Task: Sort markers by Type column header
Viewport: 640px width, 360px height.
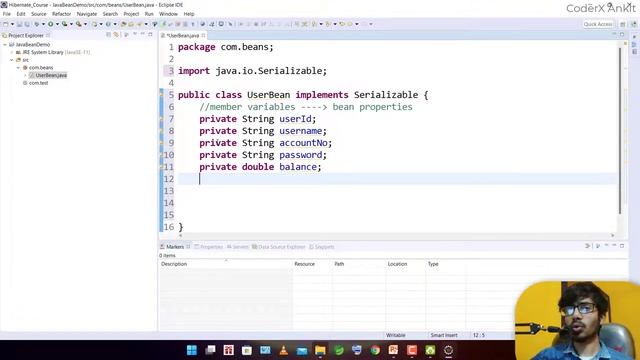Action: point(445,264)
